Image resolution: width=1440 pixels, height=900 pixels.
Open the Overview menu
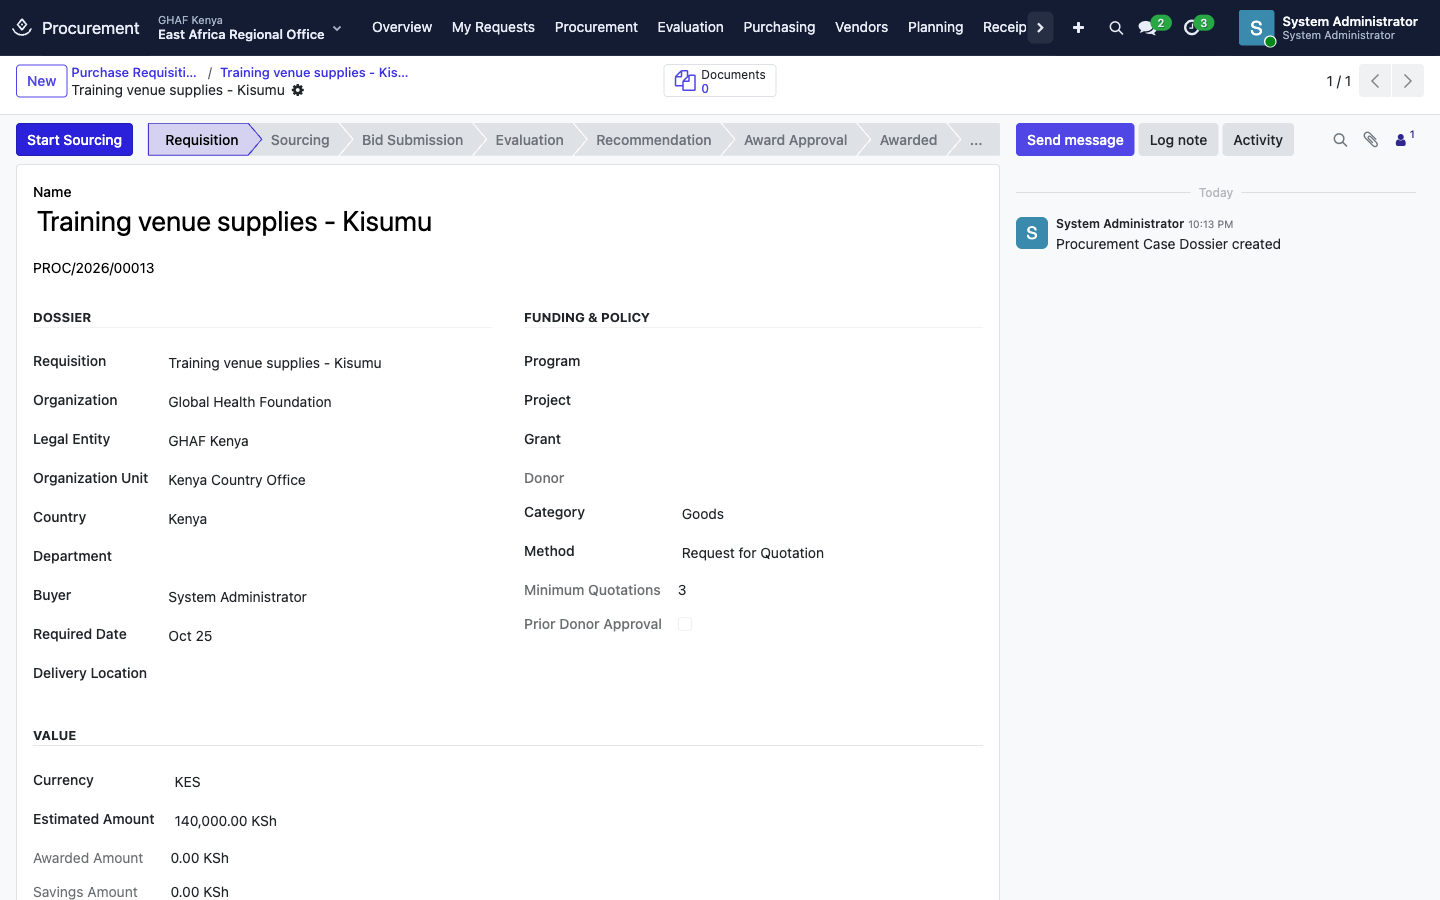point(402,27)
